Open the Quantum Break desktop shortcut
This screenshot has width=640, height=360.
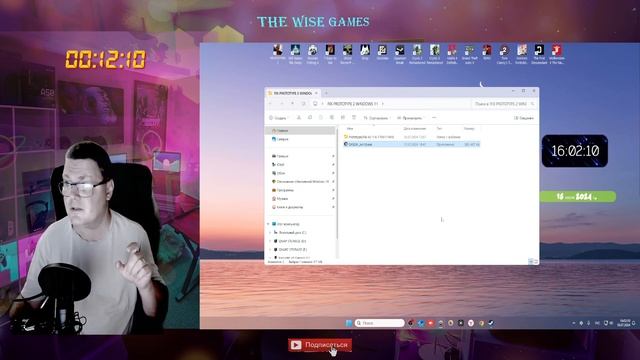pos(400,54)
